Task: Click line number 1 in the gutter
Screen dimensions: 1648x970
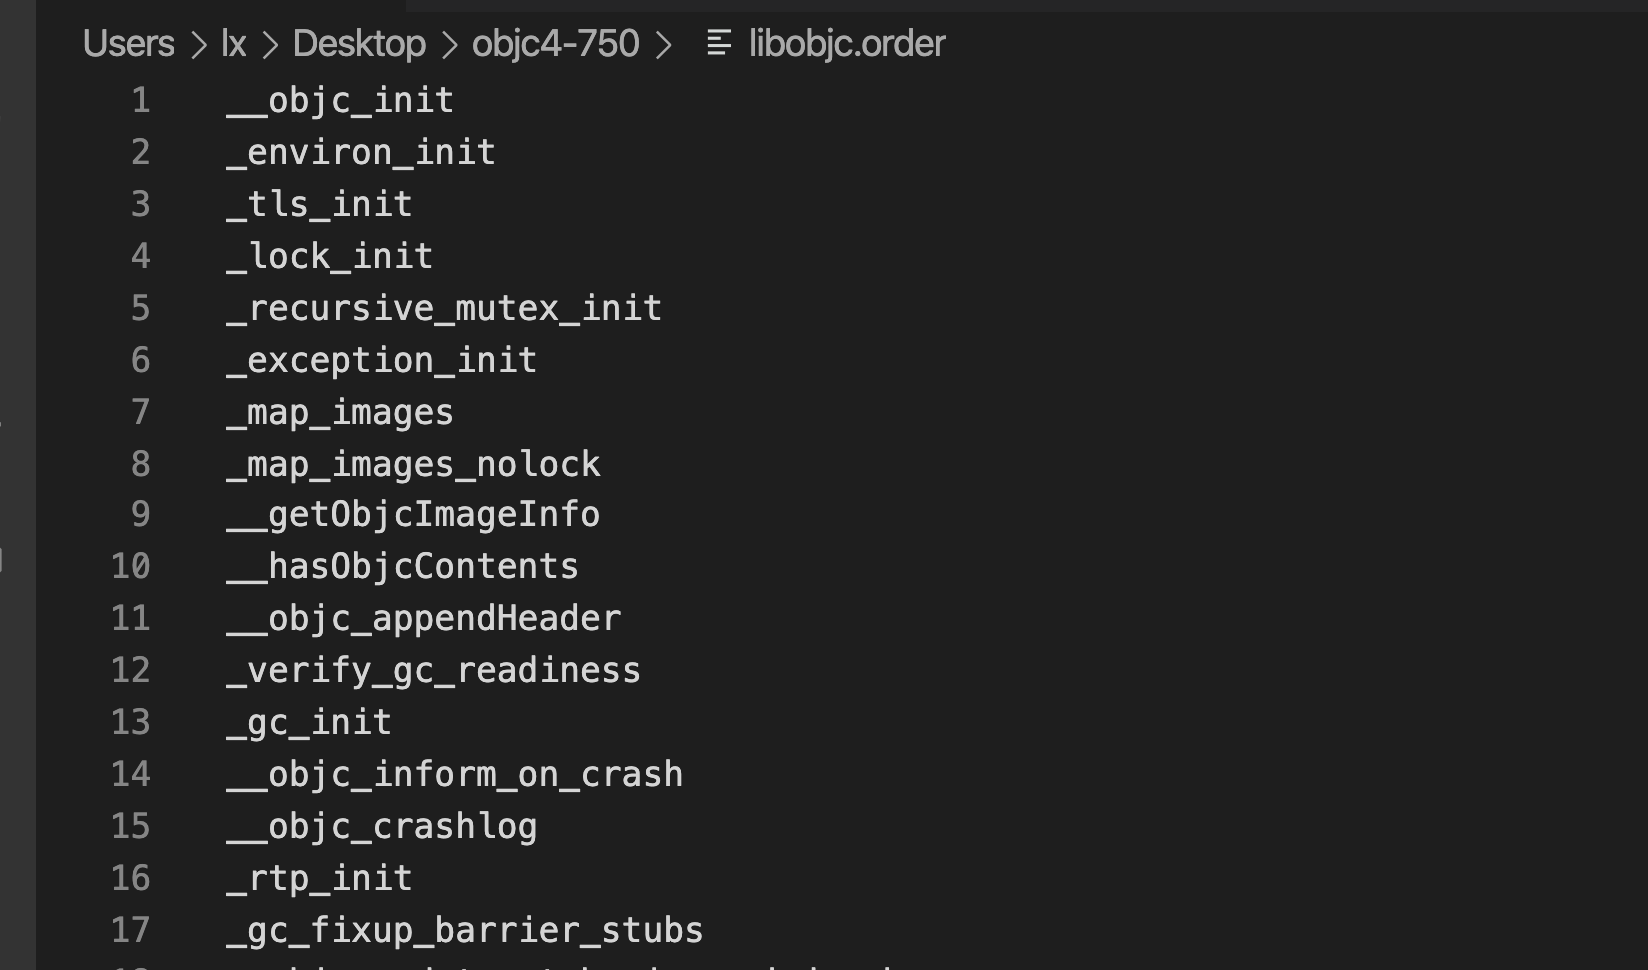Action: pyautogui.click(x=141, y=100)
